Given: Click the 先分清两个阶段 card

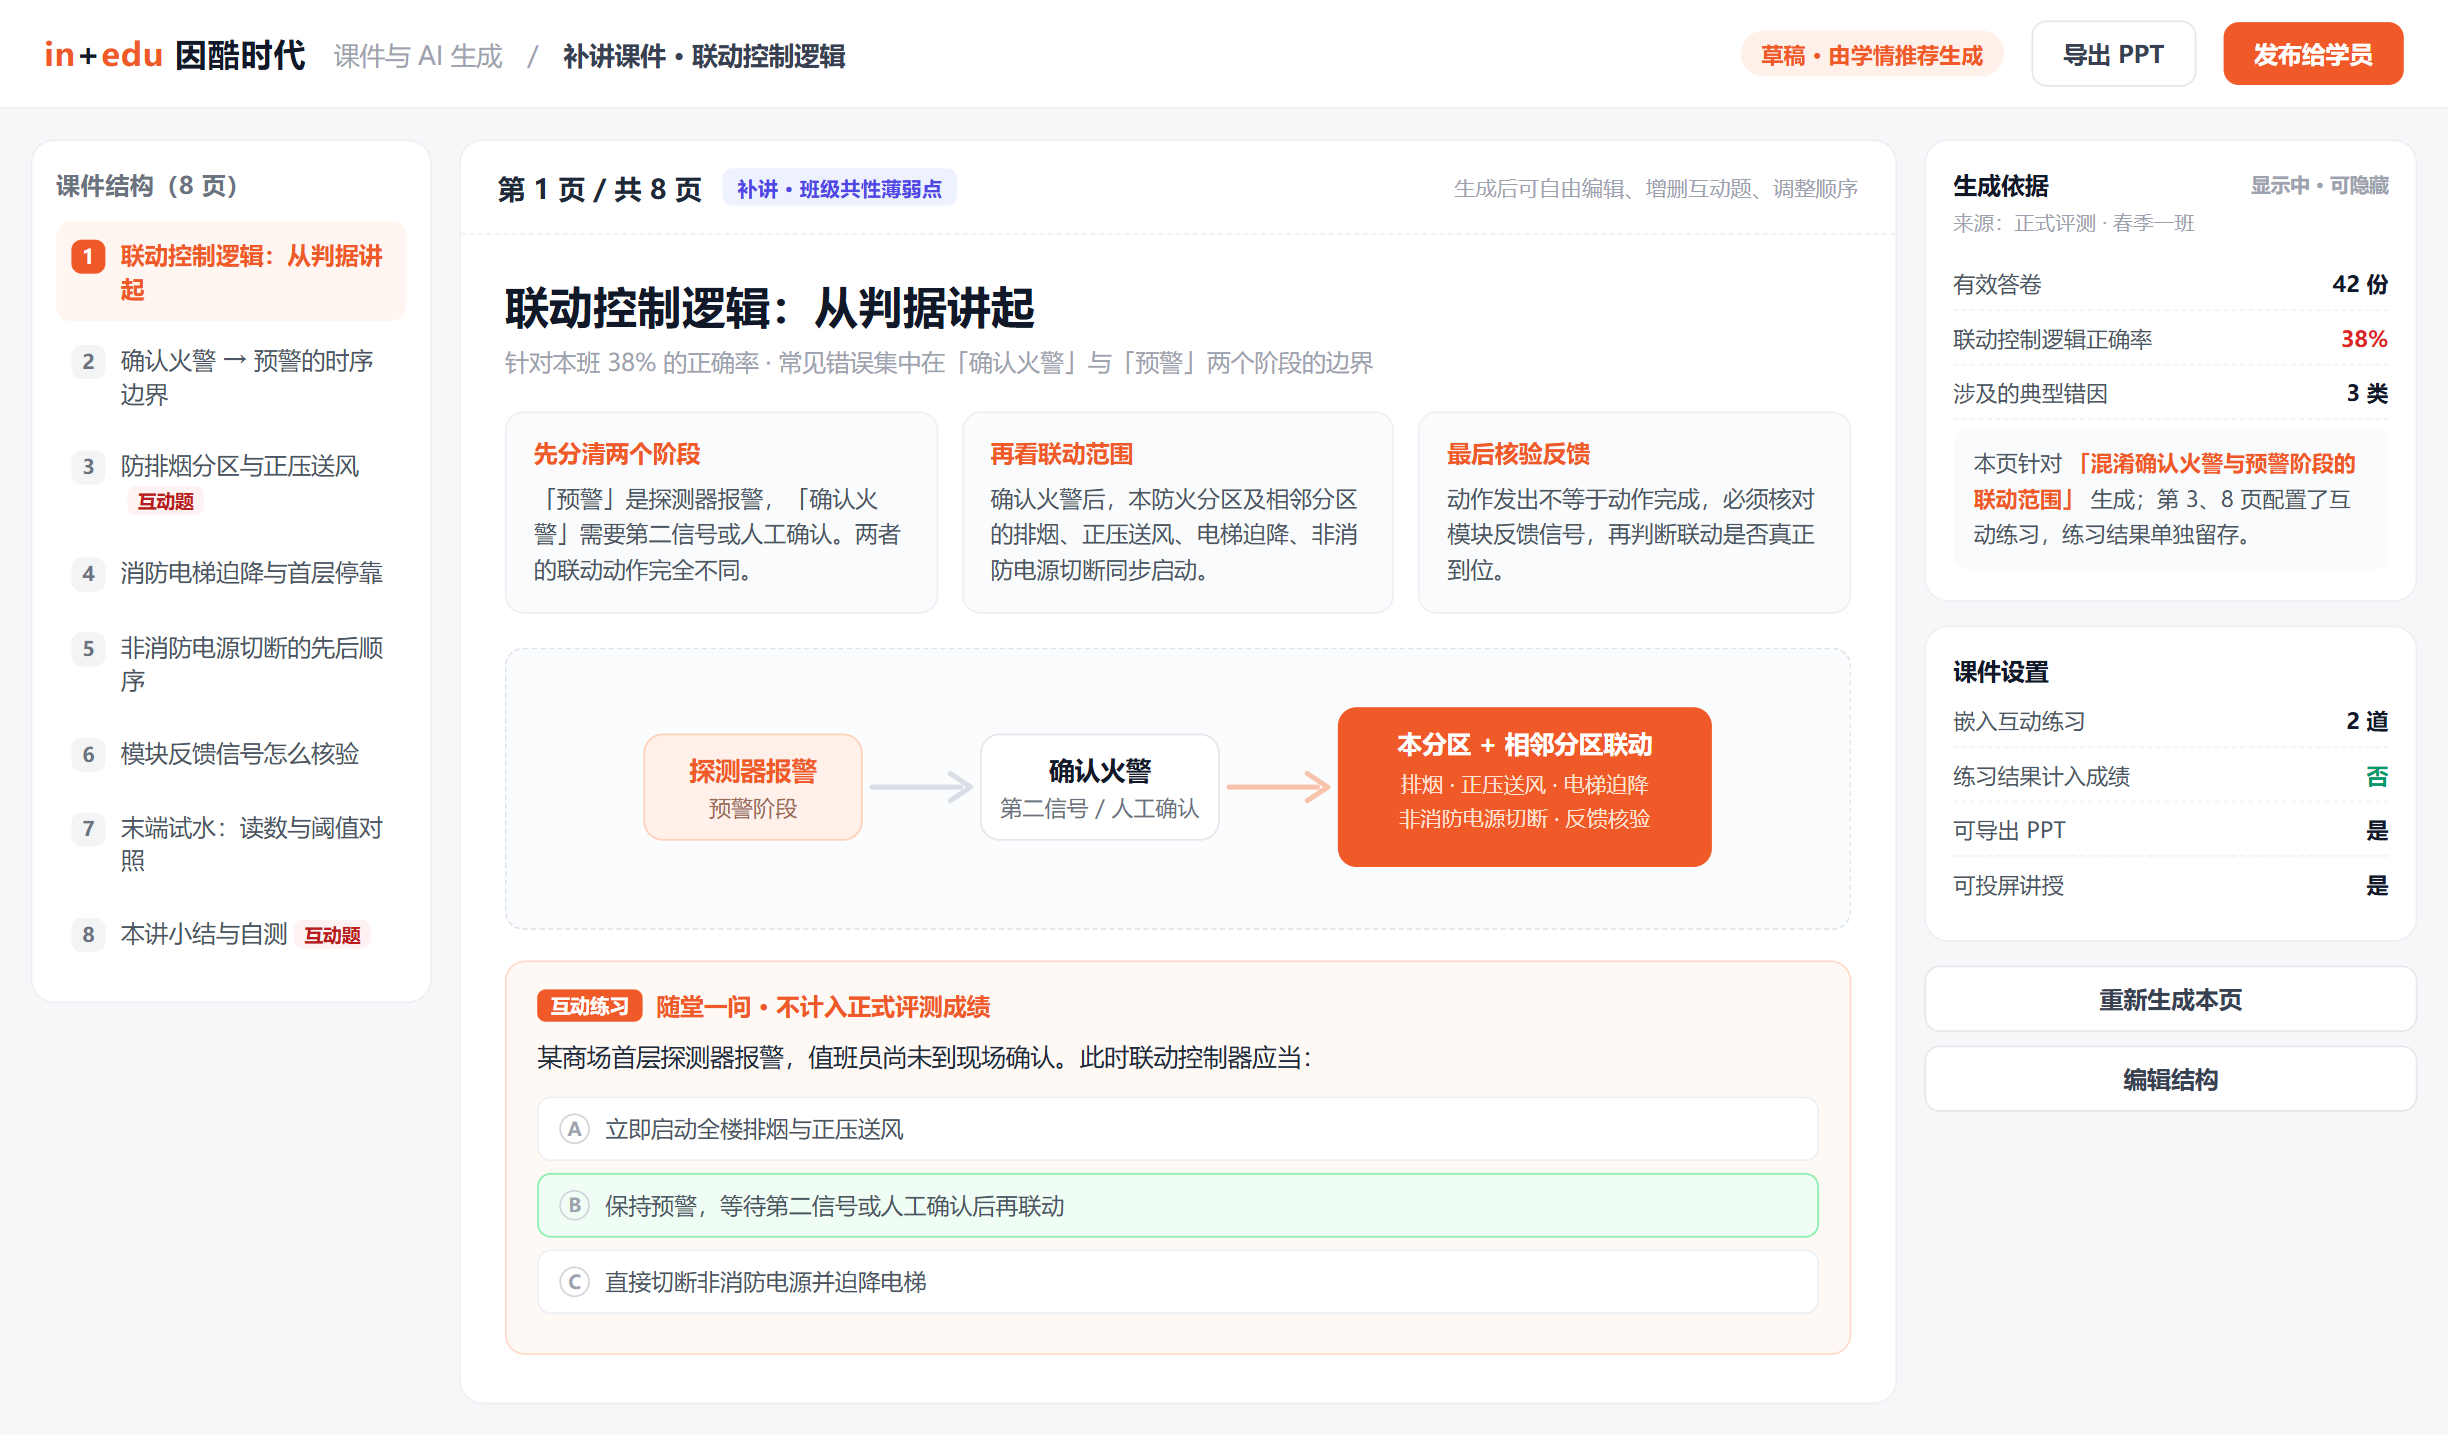Looking at the screenshot, I should pyautogui.click(x=721, y=512).
